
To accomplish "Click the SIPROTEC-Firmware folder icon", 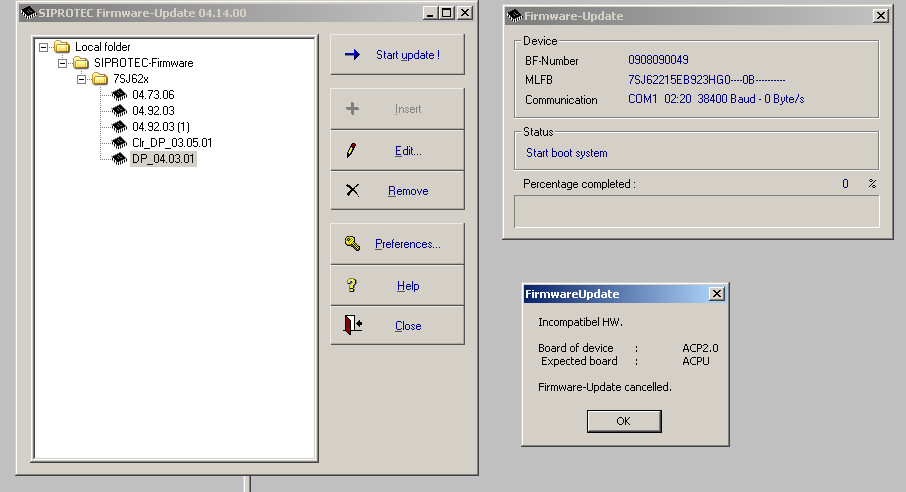I will point(81,62).
